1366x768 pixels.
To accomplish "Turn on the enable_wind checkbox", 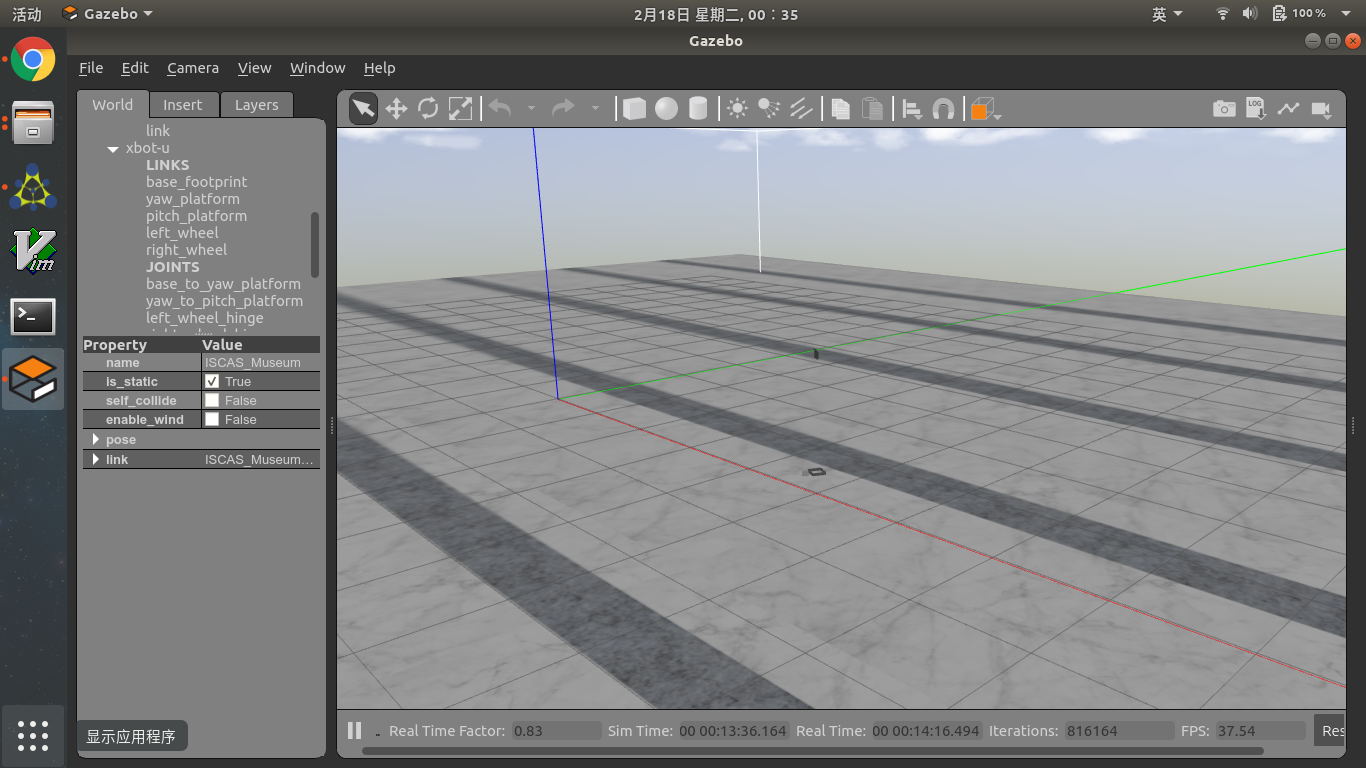I will tap(211, 419).
